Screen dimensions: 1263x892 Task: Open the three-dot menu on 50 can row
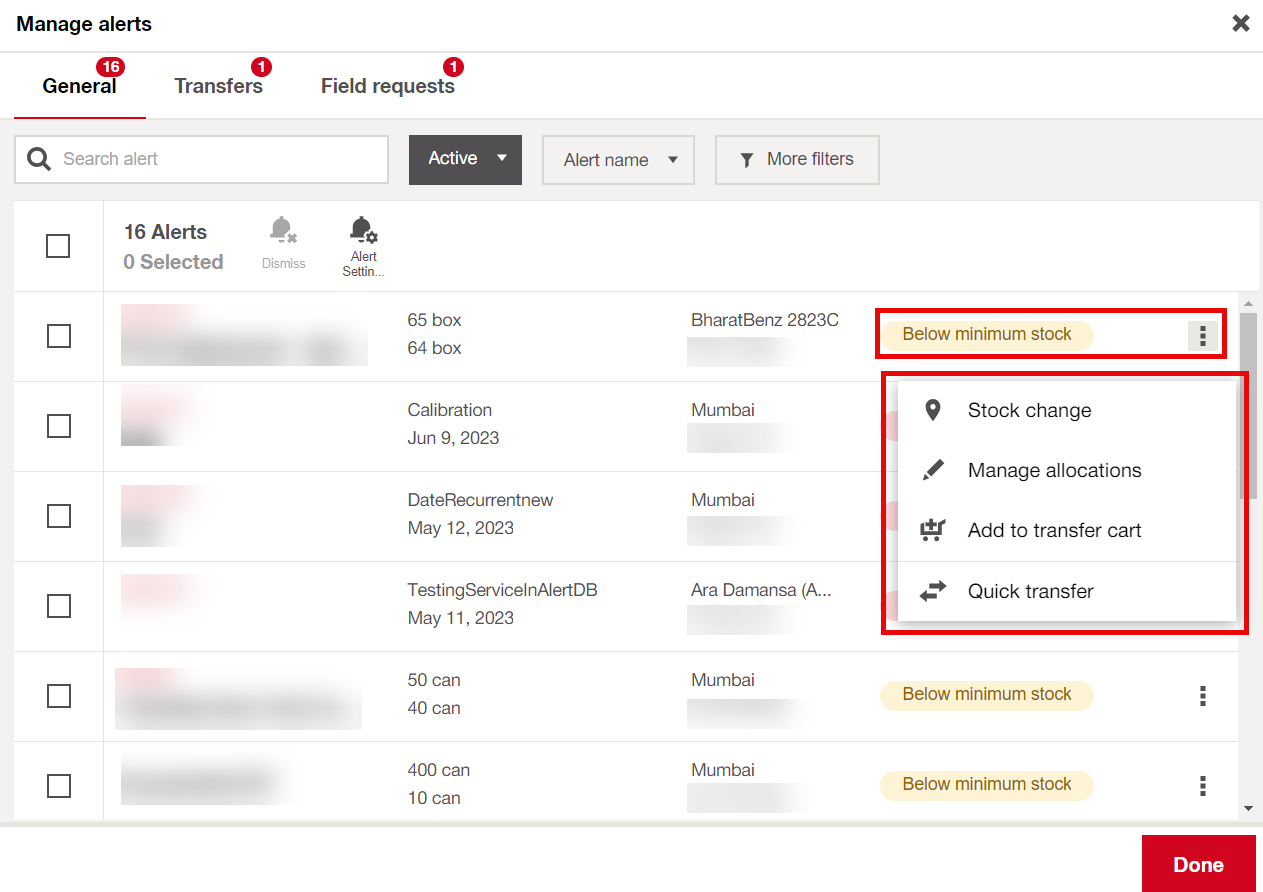1203,696
